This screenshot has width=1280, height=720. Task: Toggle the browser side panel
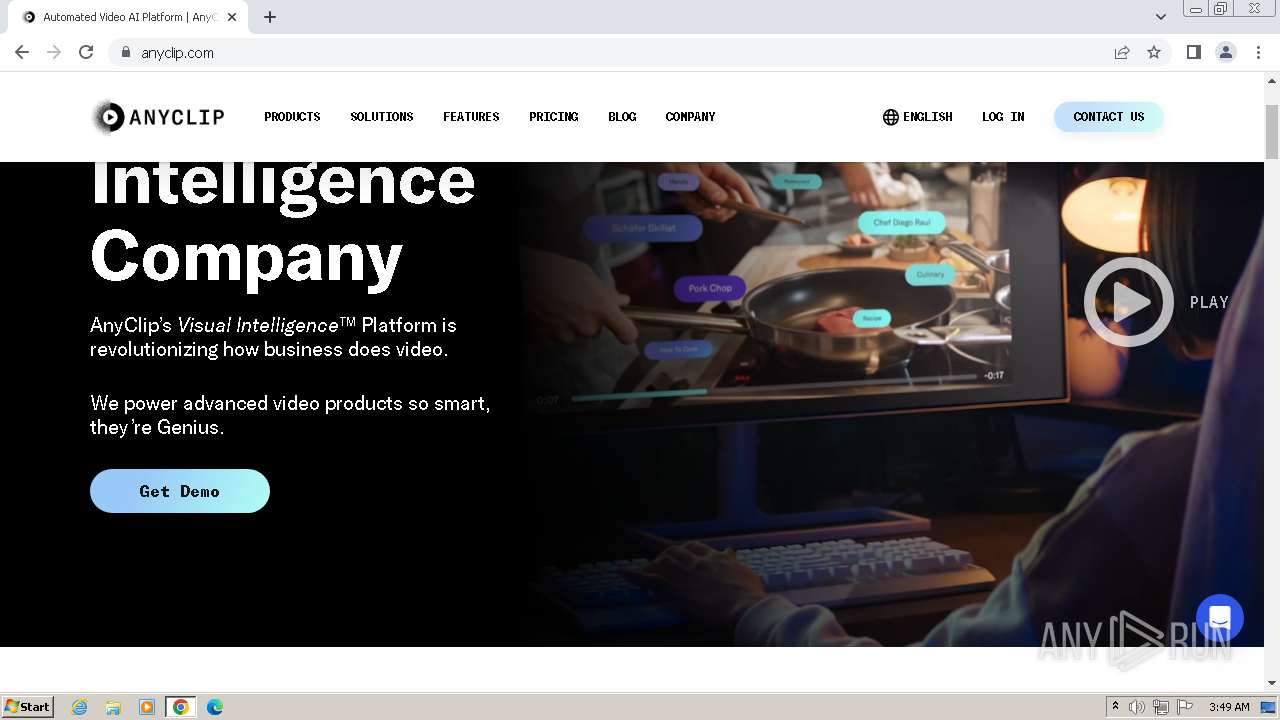(x=1193, y=53)
